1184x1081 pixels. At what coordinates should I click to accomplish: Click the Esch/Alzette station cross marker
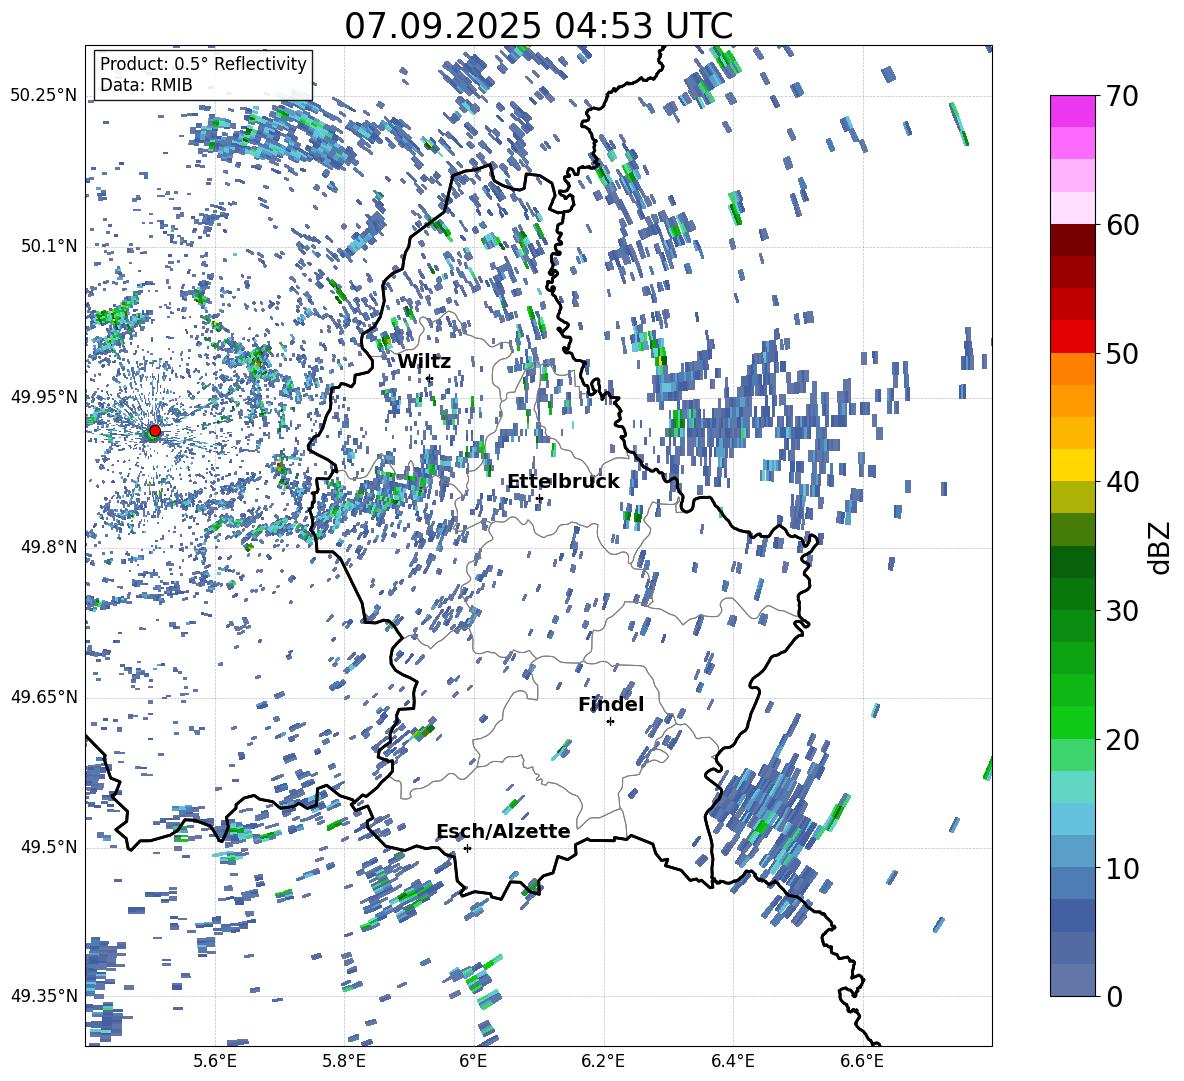467,848
